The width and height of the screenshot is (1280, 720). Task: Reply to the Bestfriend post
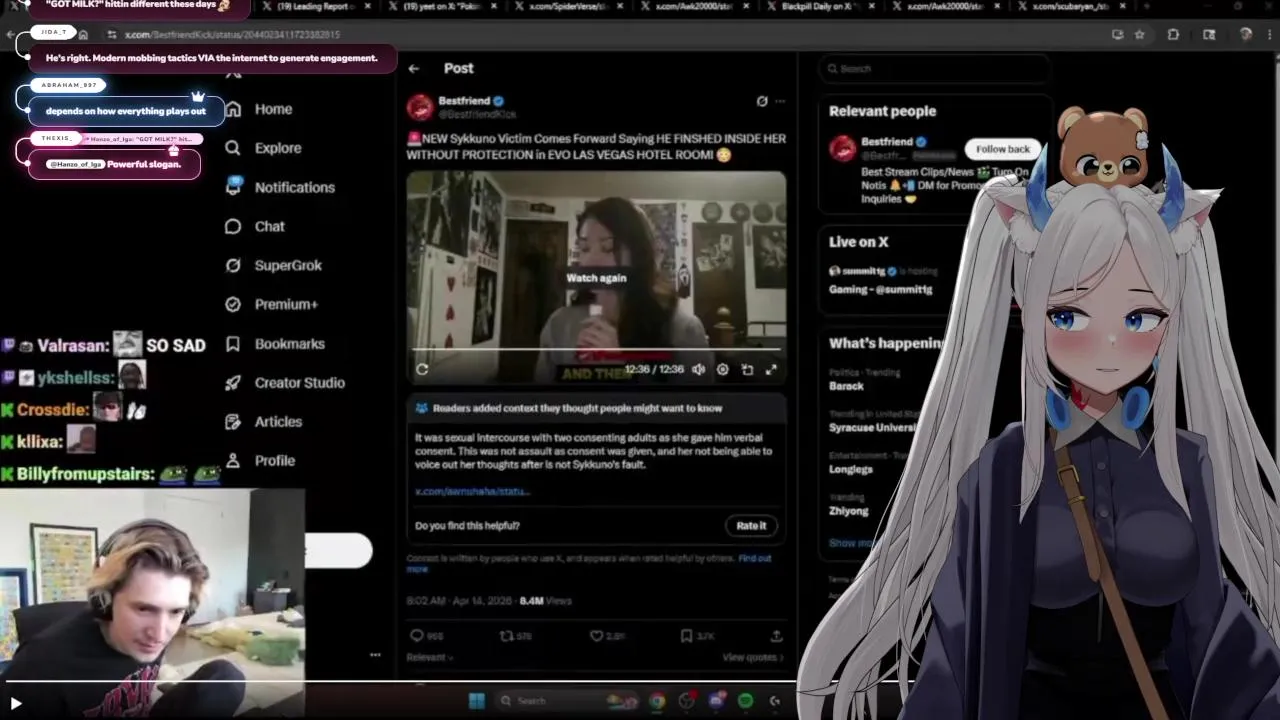426,635
